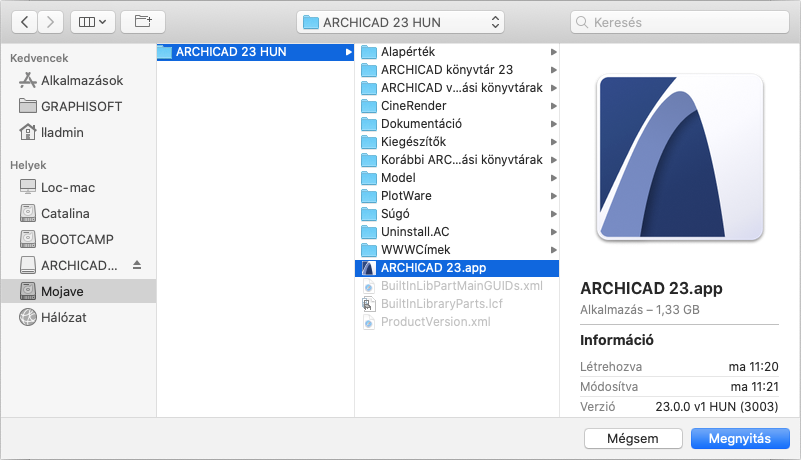This screenshot has width=801, height=460.
Task: Click ARCHICAD 23.app title in preview
Action: [651, 288]
